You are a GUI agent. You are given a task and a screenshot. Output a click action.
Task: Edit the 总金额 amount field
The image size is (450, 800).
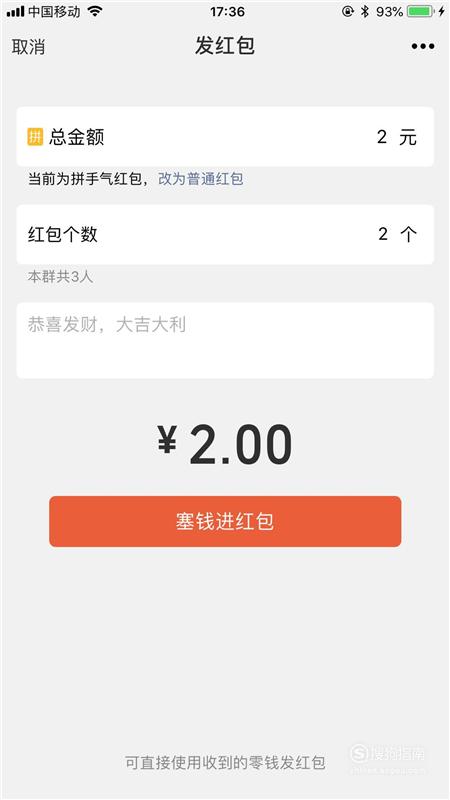pyautogui.click(x=225, y=137)
